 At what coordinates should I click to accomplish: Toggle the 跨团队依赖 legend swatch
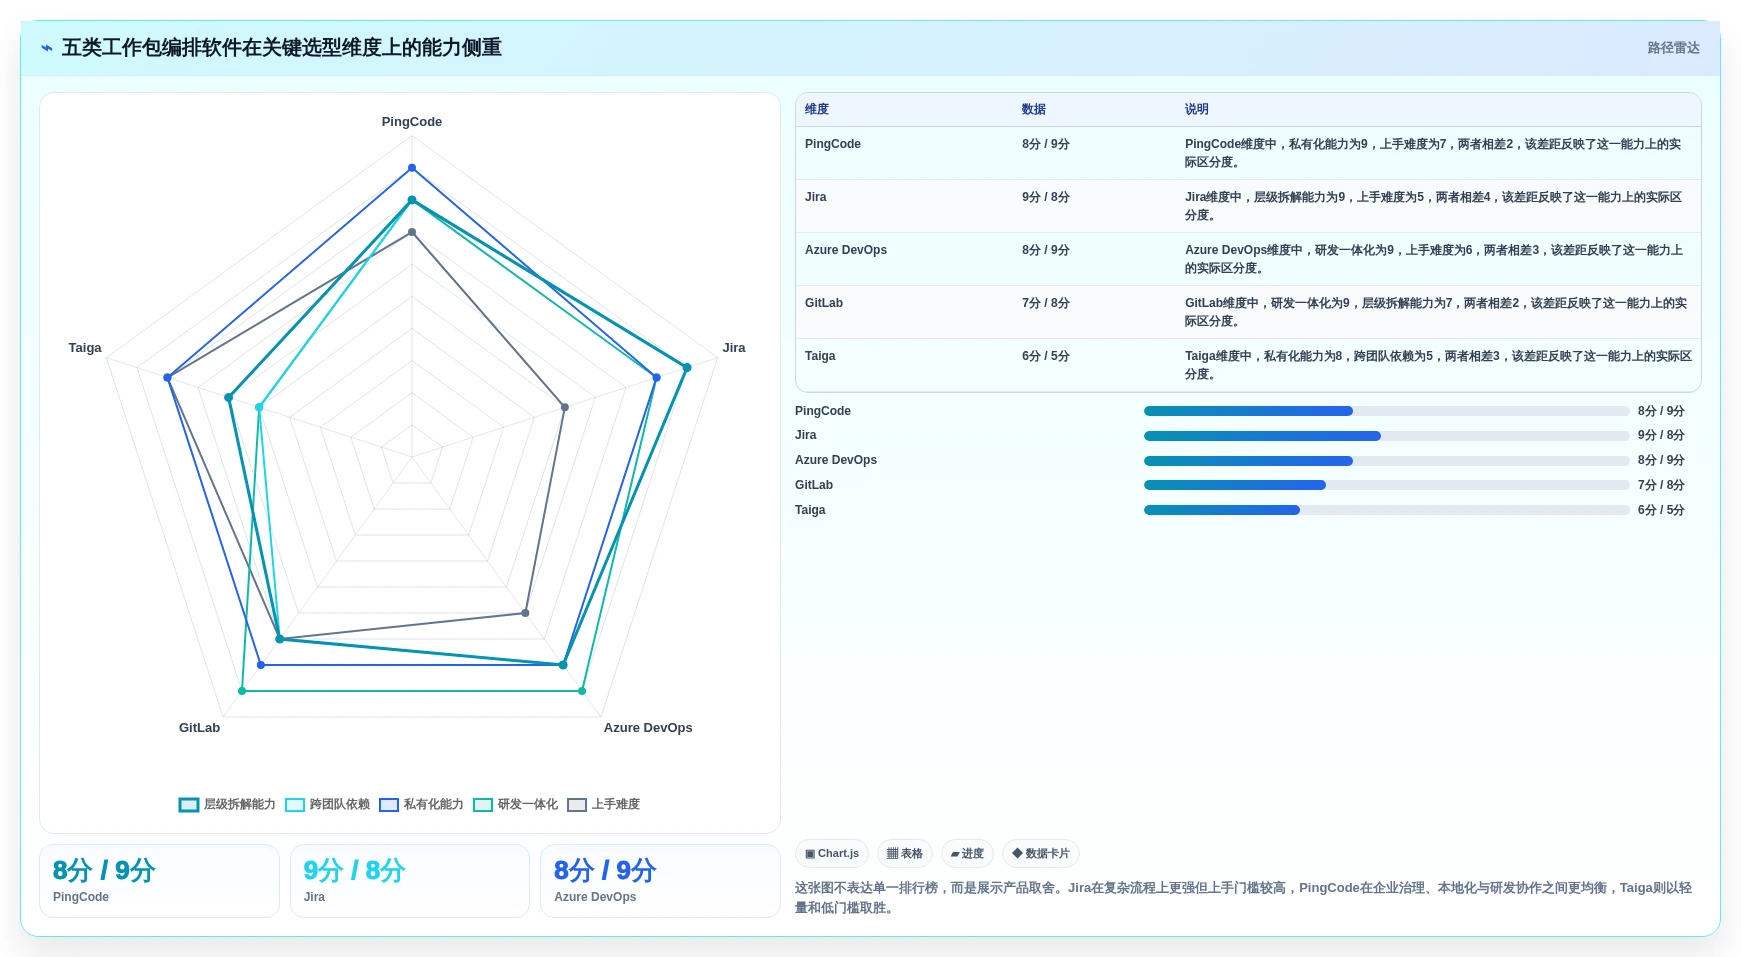click(295, 805)
